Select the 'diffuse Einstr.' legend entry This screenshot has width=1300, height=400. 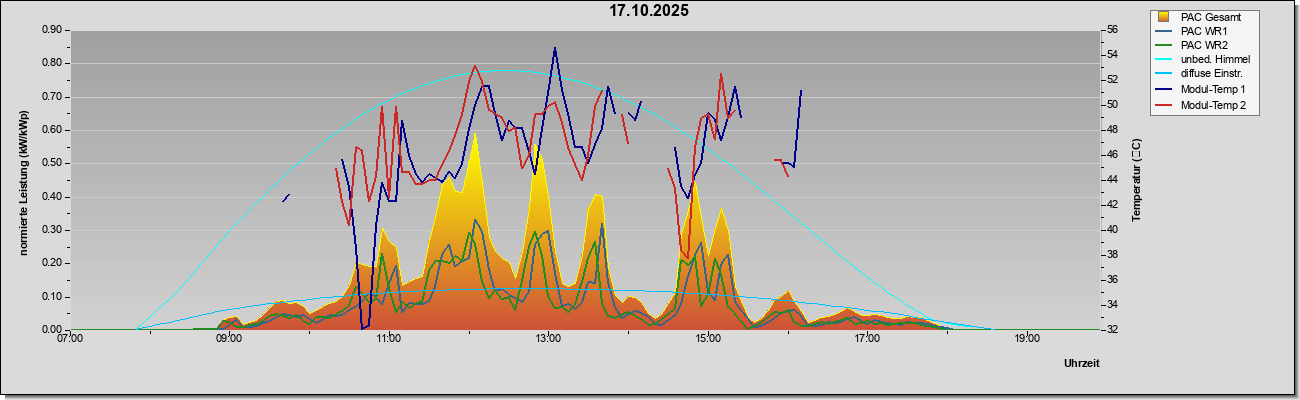point(1211,75)
